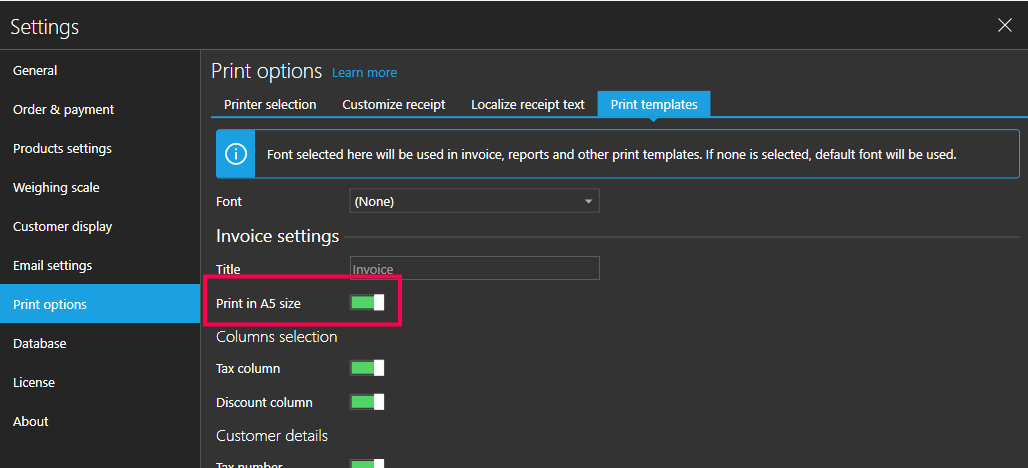Open the Customize receipt tab
Image resolution: width=1028 pixels, height=468 pixels.
[393, 104]
